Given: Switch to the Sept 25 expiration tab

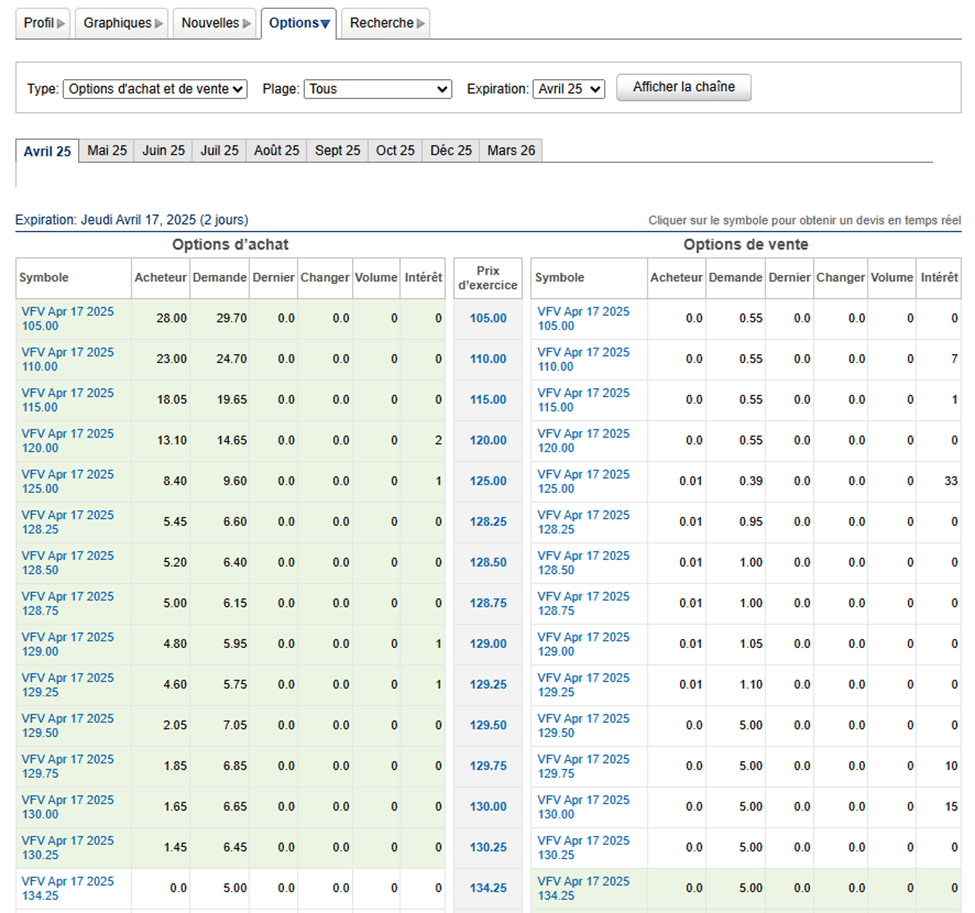Looking at the screenshot, I should [338, 151].
